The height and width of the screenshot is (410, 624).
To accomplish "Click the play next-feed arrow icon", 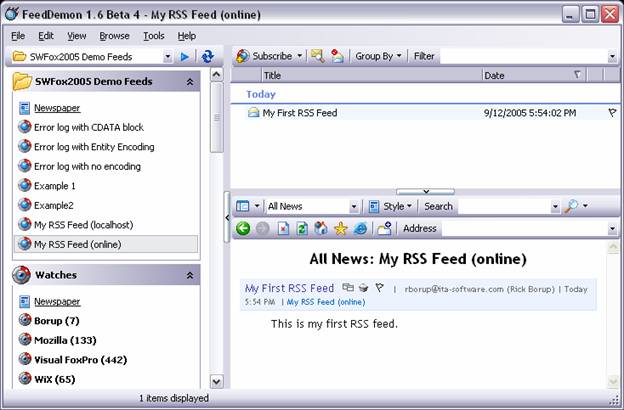I will pyautogui.click(x=185, y=57).
